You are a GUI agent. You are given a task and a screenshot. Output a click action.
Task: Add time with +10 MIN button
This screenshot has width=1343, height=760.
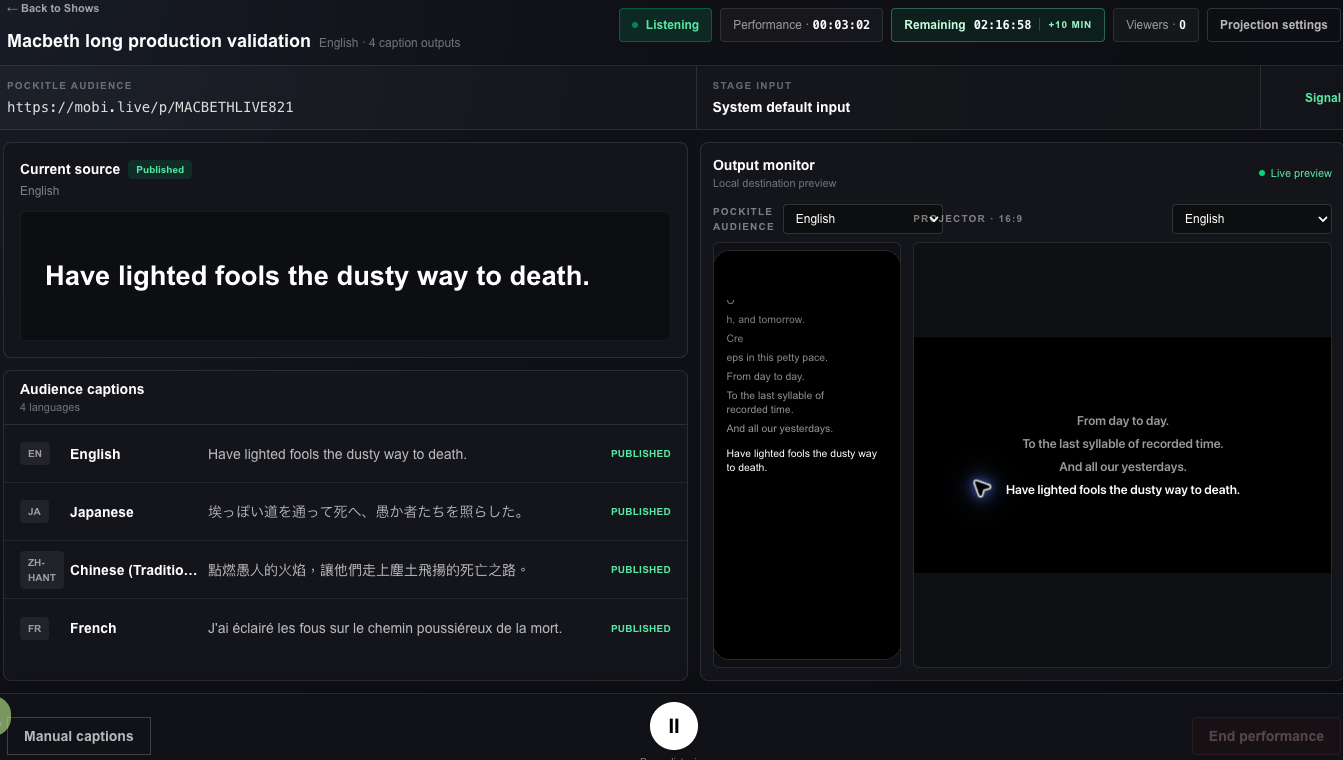tap(1070, 25)
